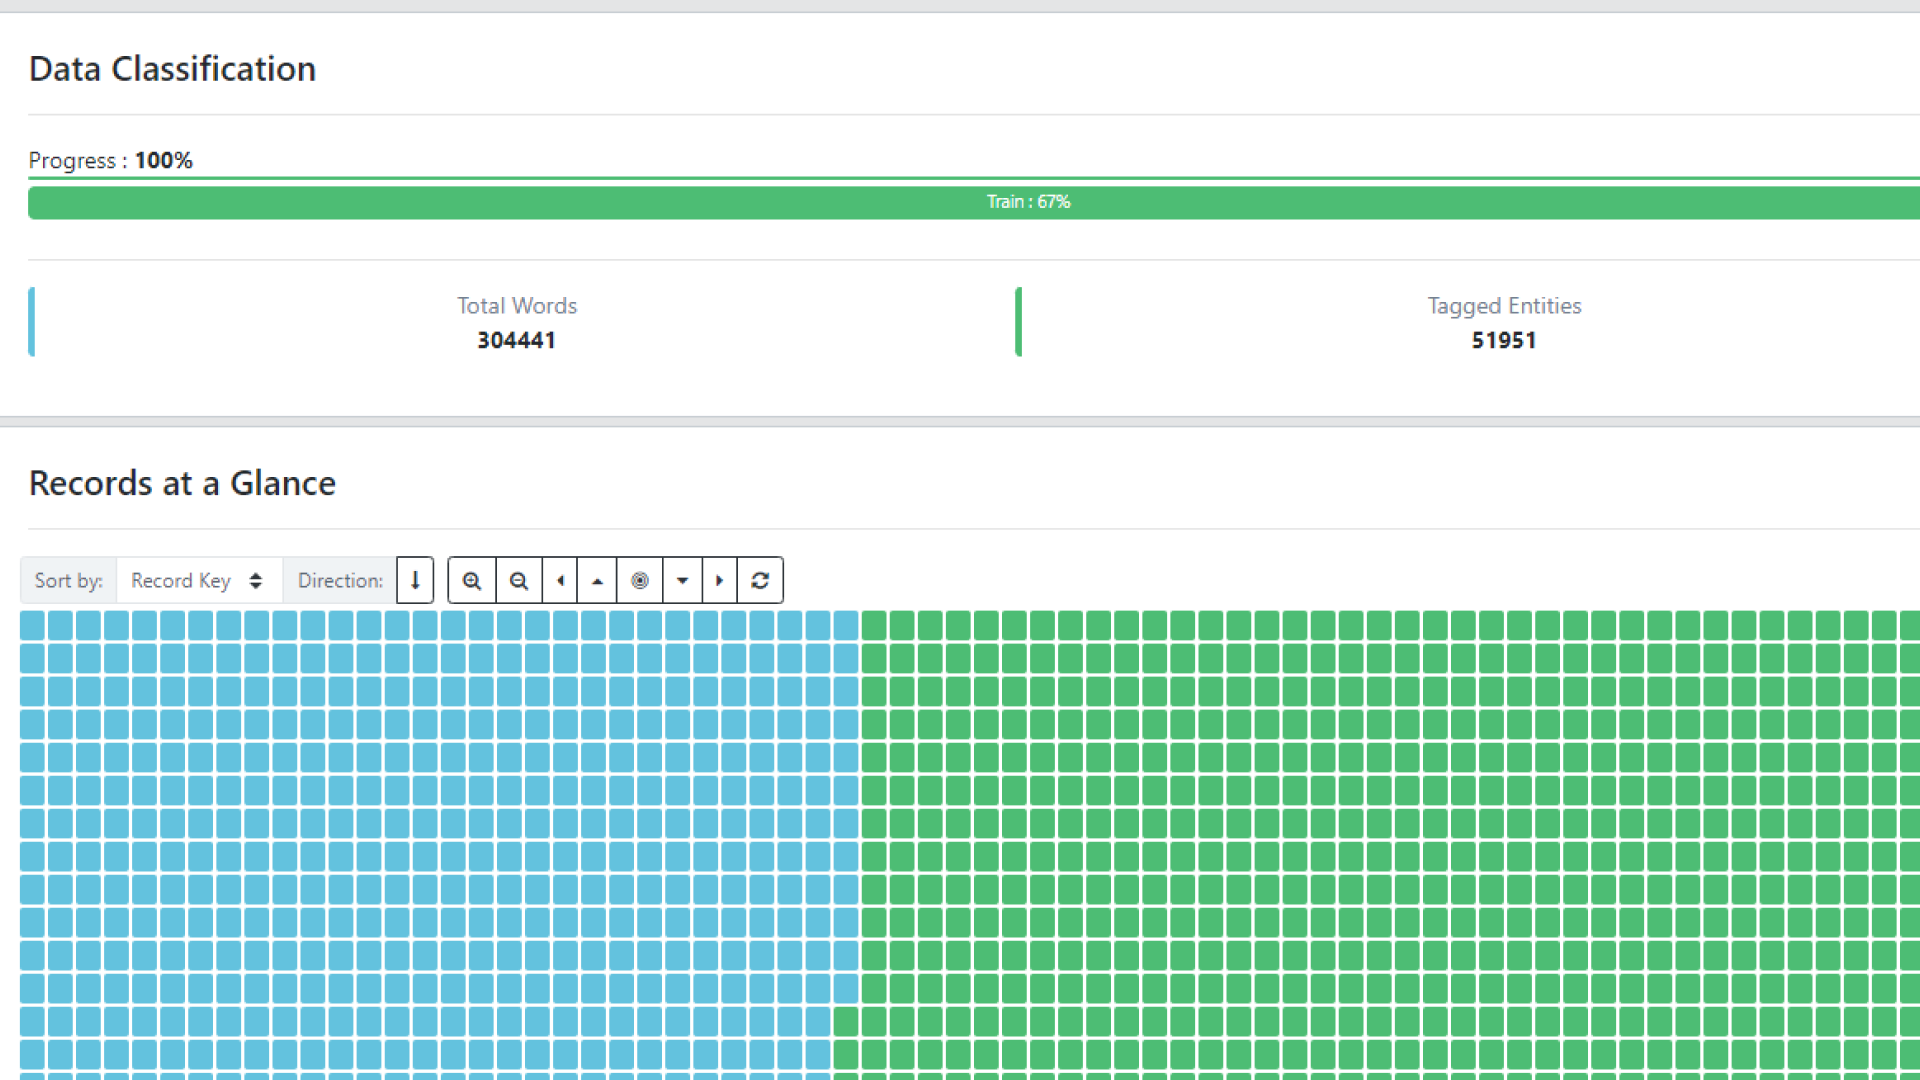Pan the records grid down
Image resolution: width=1920 pixels, height=1080 pixels.
click(x=682, y=581)
